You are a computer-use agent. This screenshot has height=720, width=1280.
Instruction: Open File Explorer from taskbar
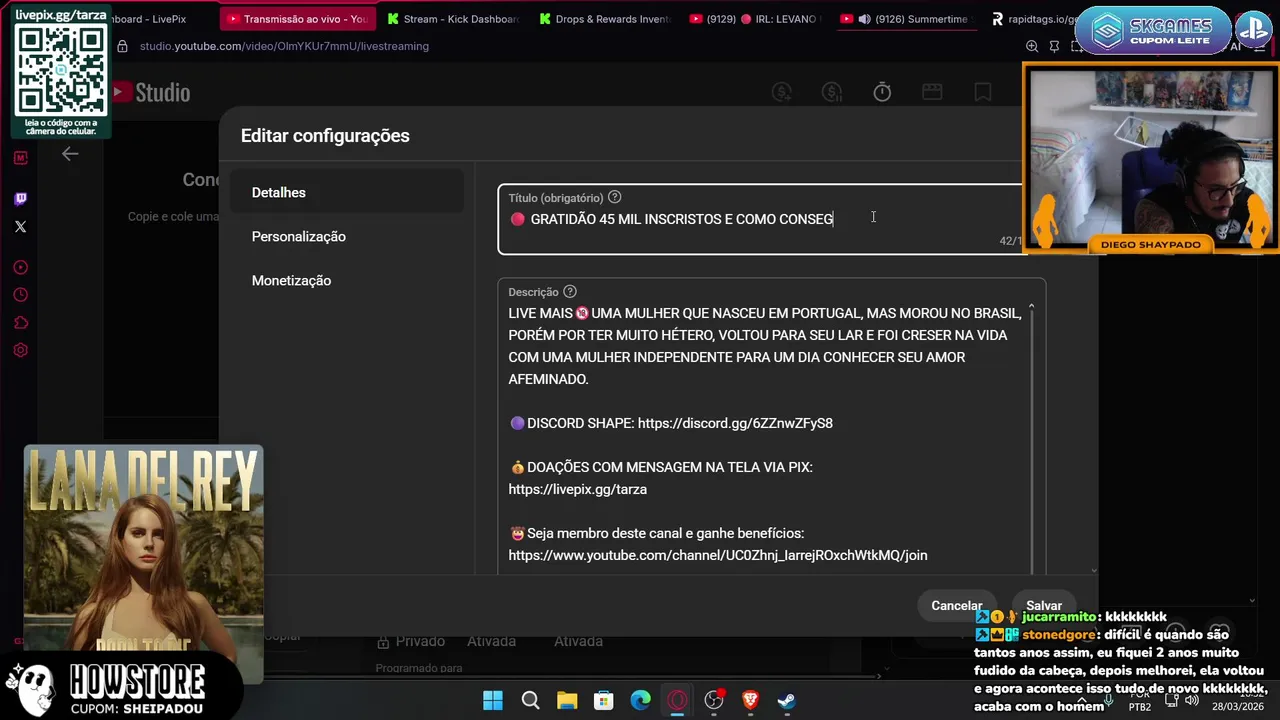point(567,701)
